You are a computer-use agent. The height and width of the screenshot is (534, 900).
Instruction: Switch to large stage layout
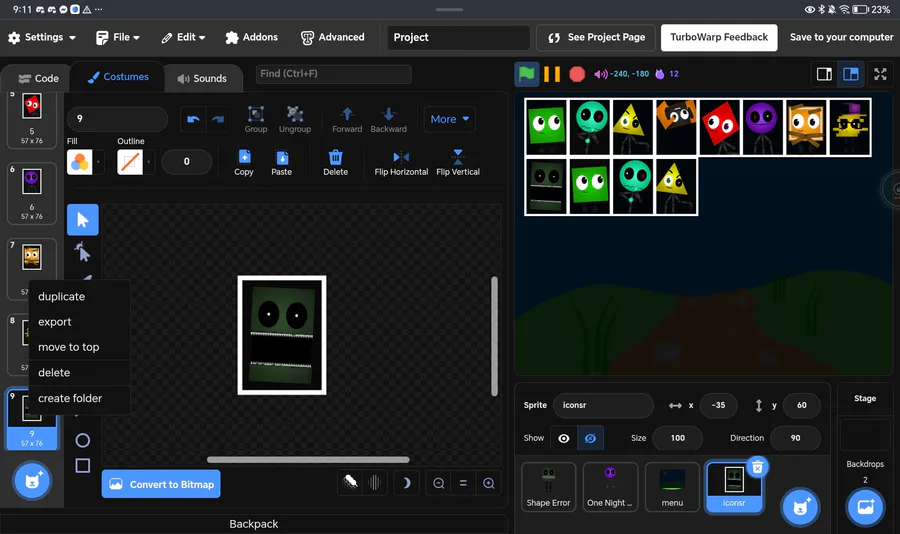(x=851, y=74)
